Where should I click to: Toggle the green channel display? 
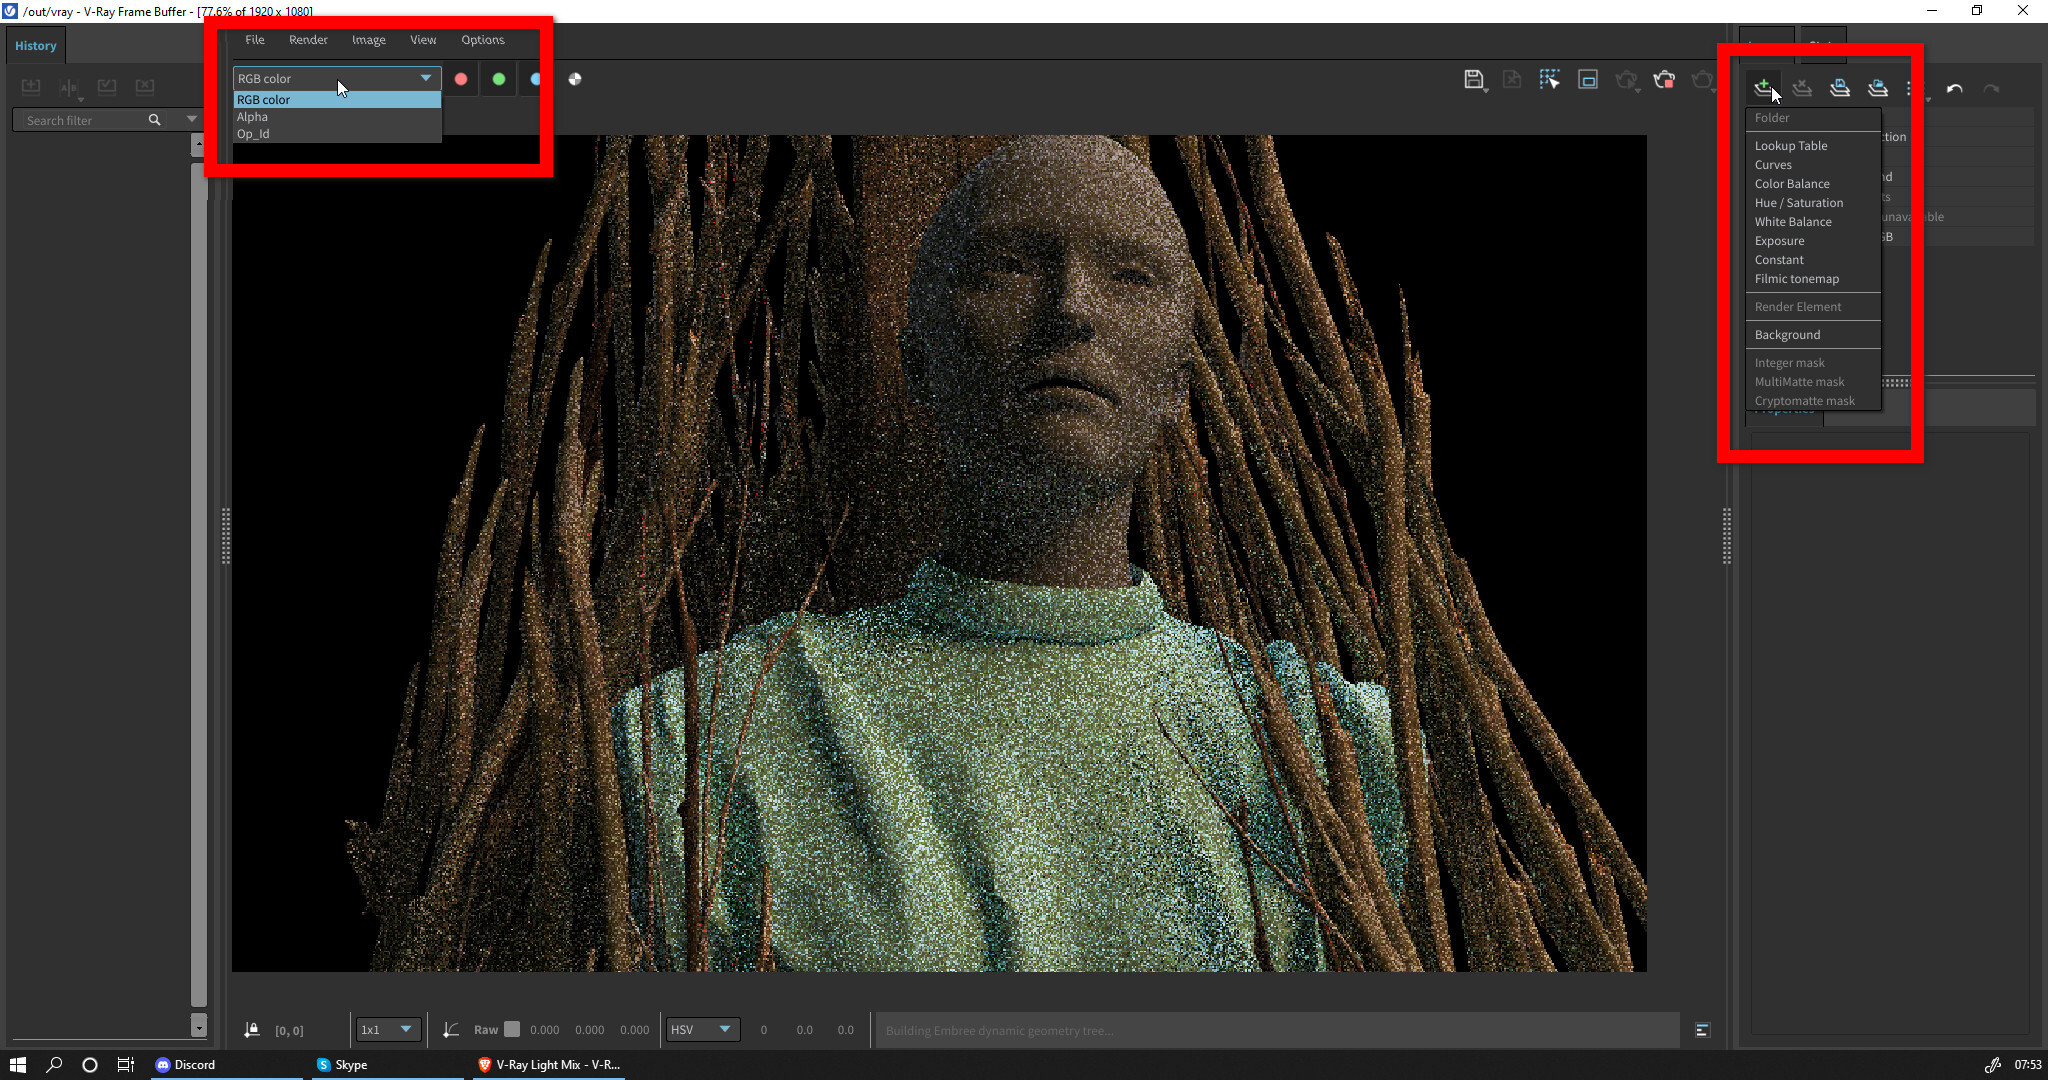point(499,79)
